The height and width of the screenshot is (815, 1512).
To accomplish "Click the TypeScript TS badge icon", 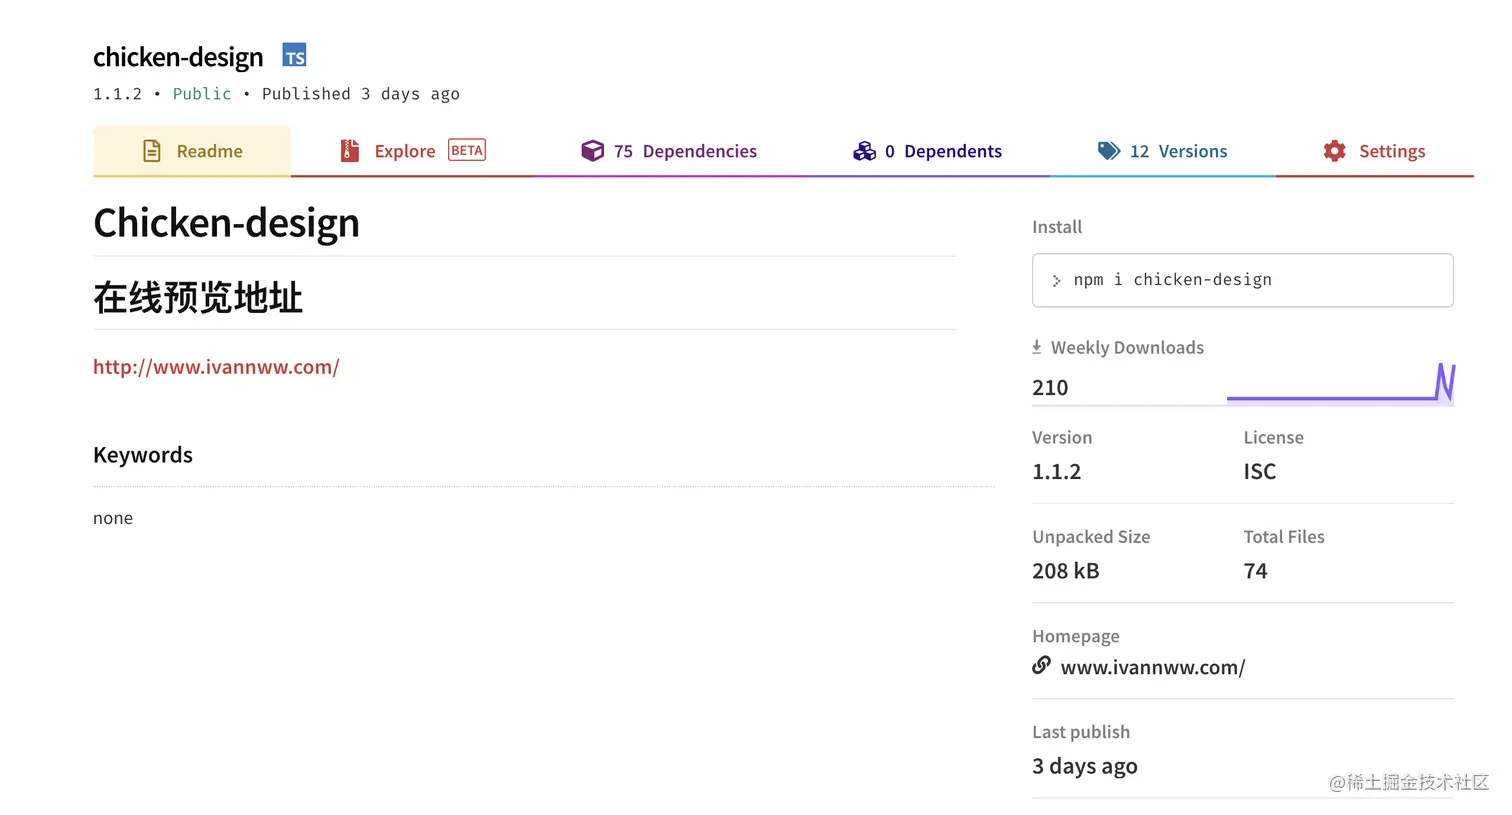I will (x=294, y=55).
